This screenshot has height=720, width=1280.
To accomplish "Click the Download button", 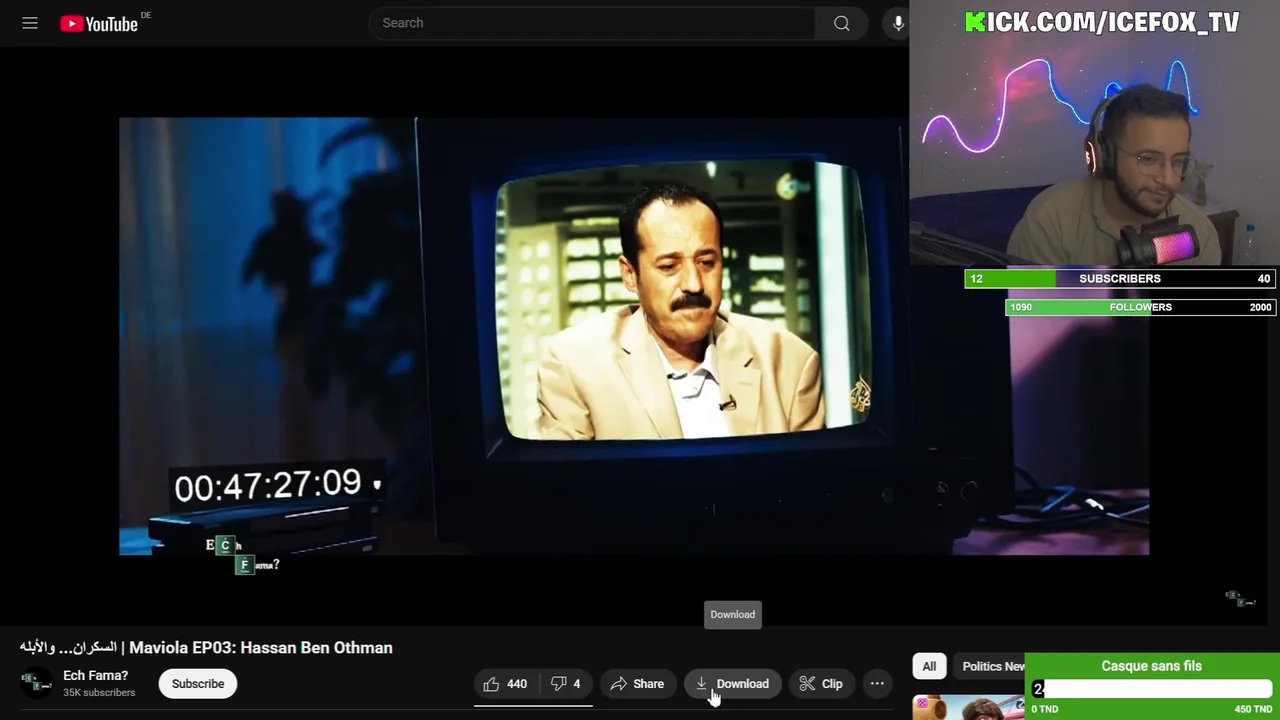I will (732, 684).
